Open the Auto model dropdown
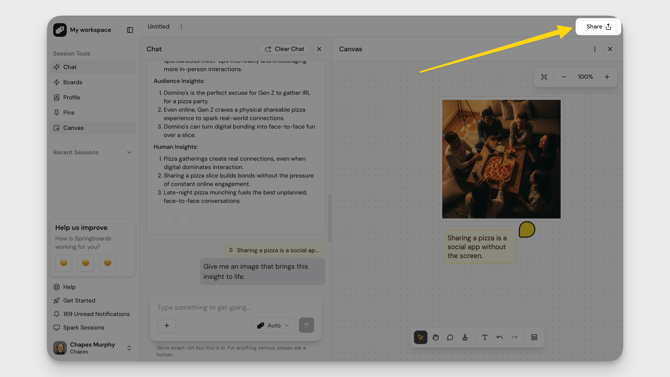670x377 pixels. tap(273, 325)
